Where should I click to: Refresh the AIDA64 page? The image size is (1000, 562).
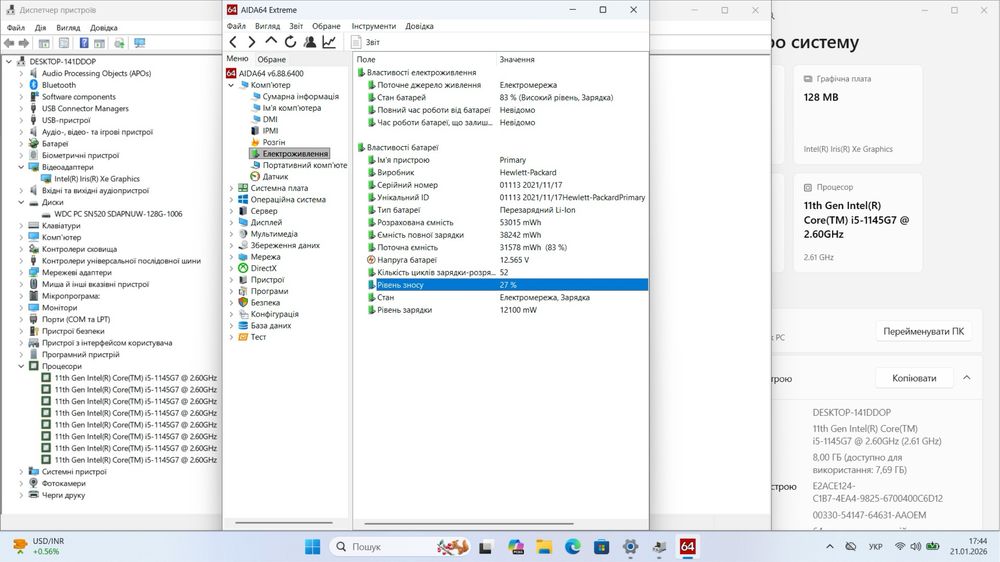(290, 42)
